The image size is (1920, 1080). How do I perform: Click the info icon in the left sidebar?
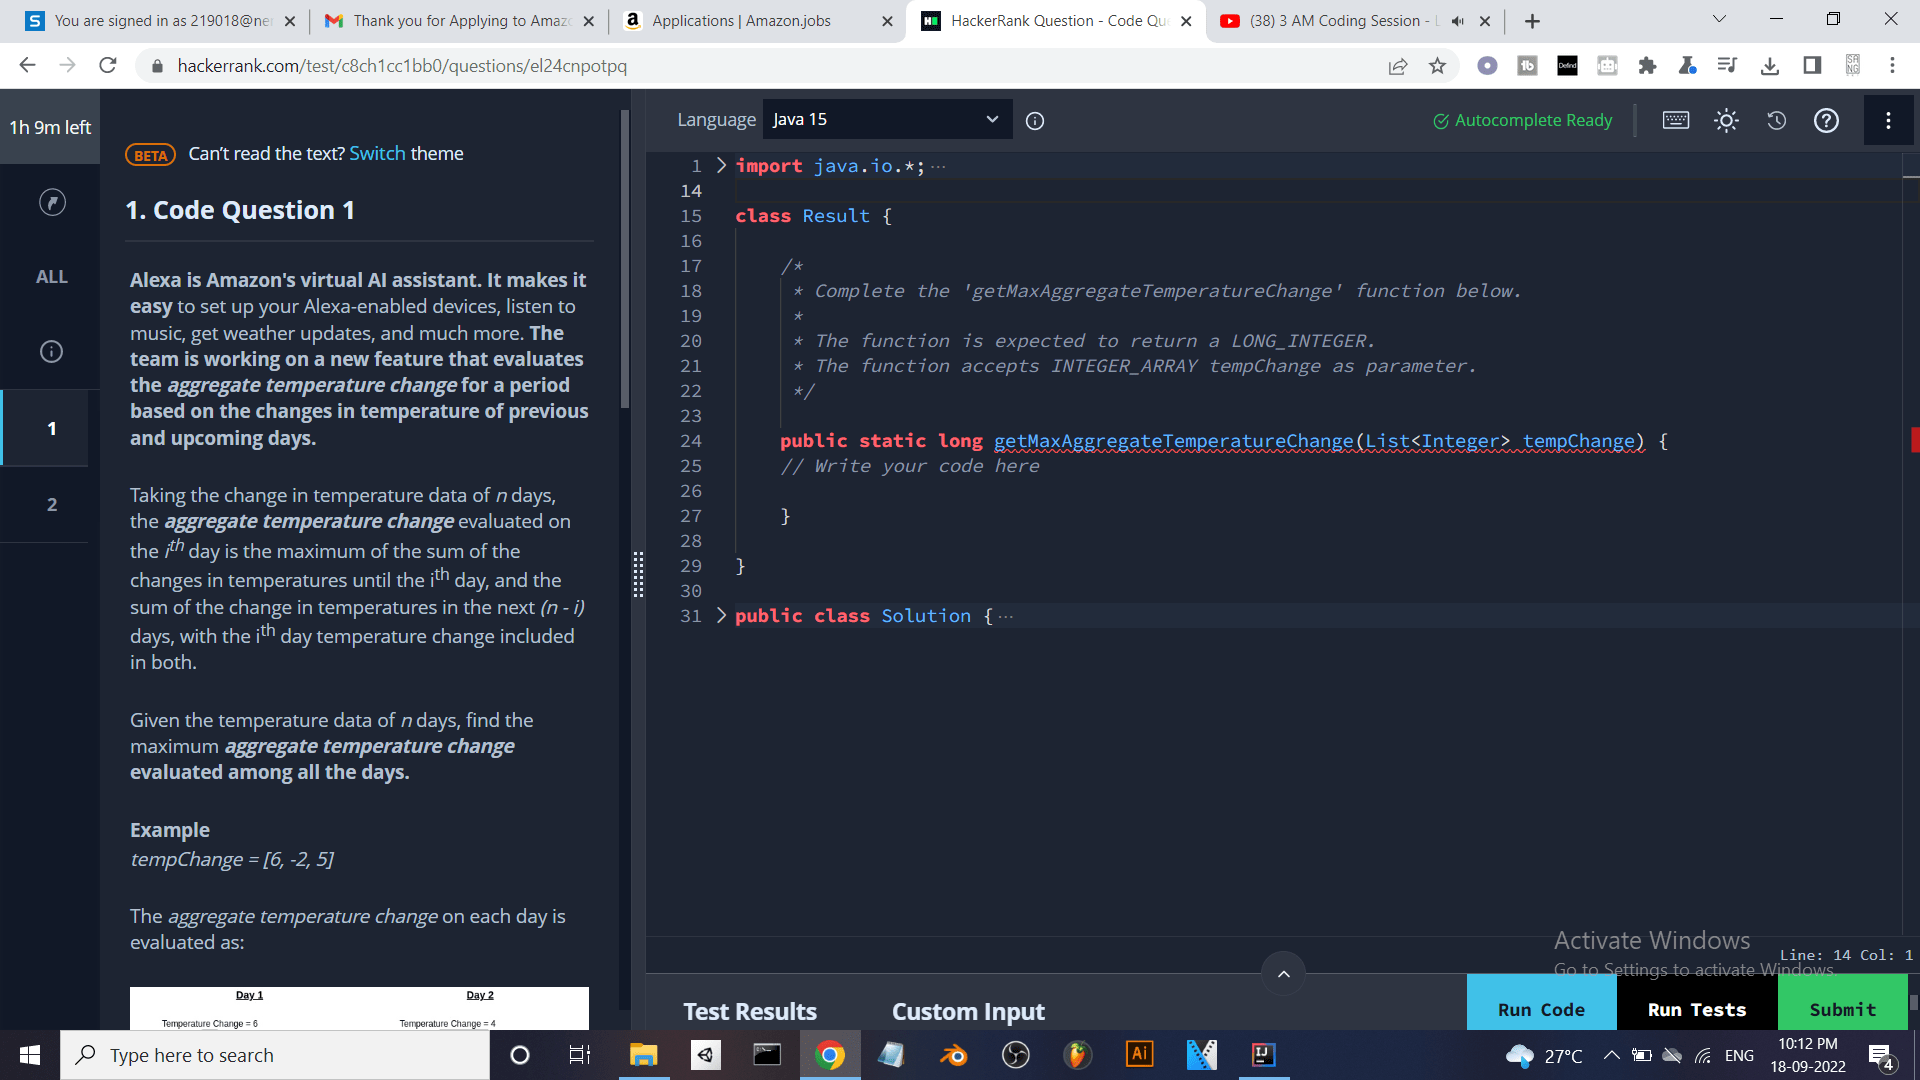coord(51,351)
